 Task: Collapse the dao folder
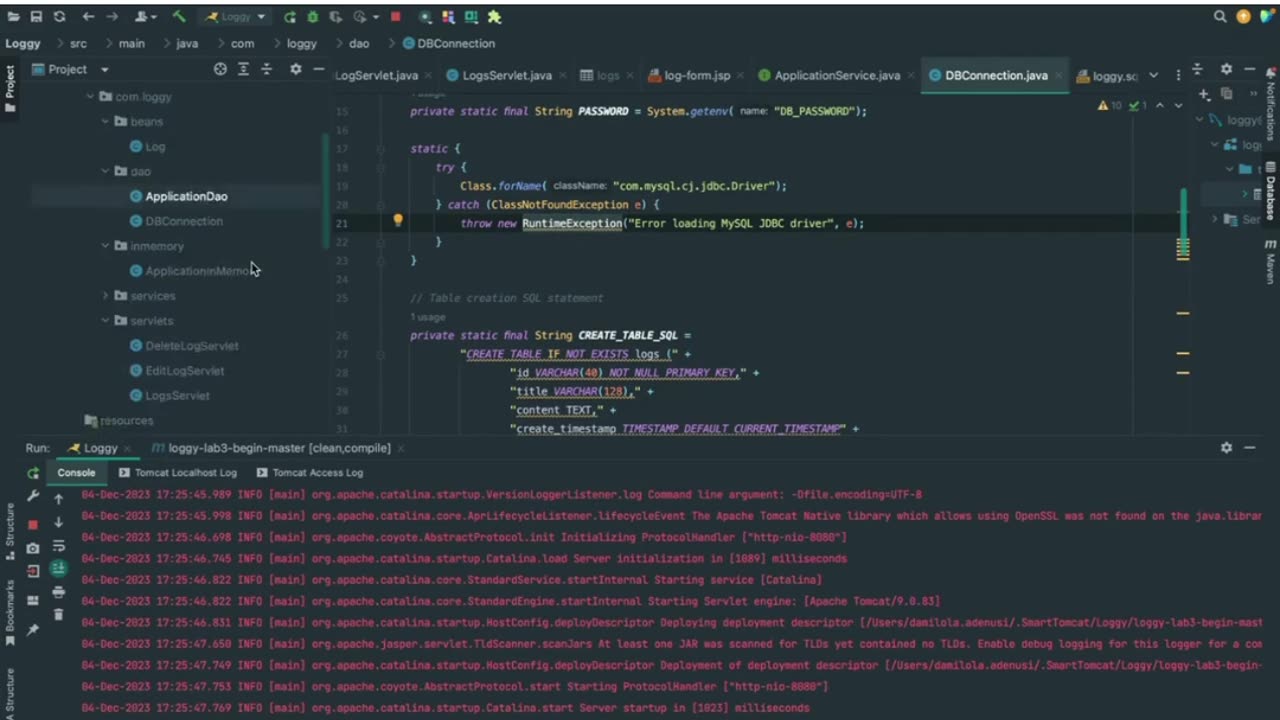(x=106, y=171)
